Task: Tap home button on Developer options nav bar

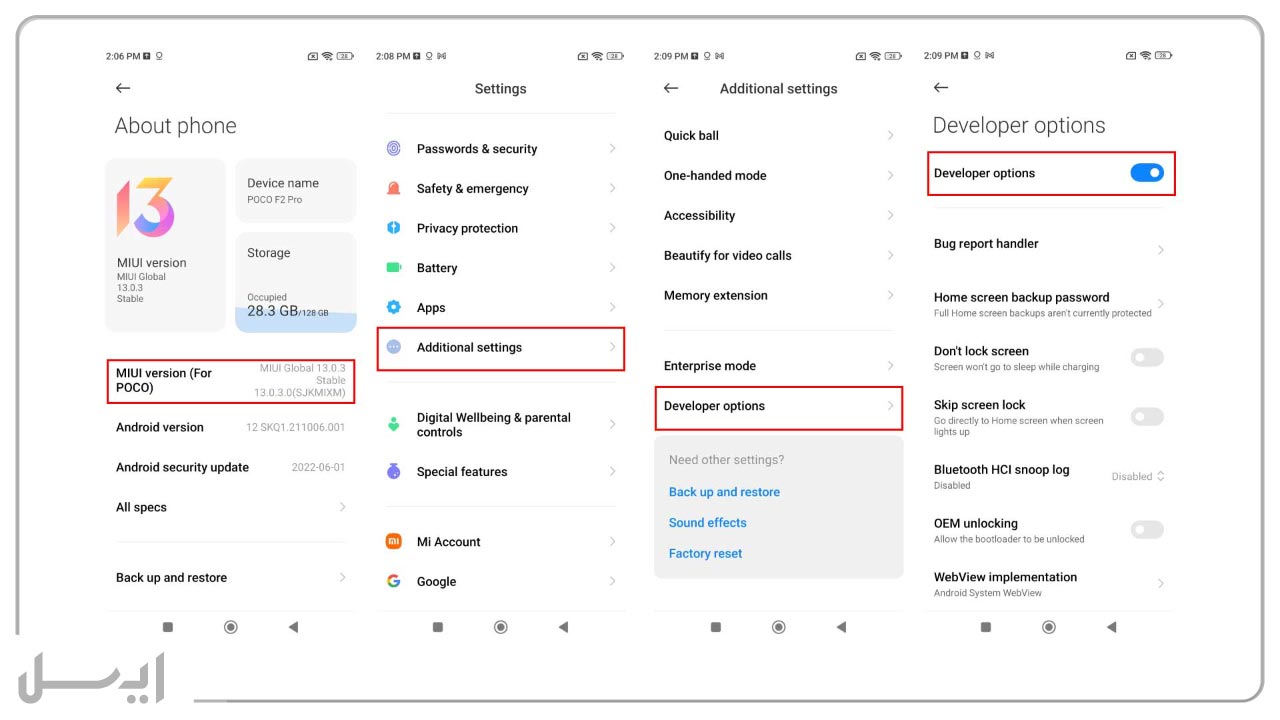Action: [x=1049, y=627]
